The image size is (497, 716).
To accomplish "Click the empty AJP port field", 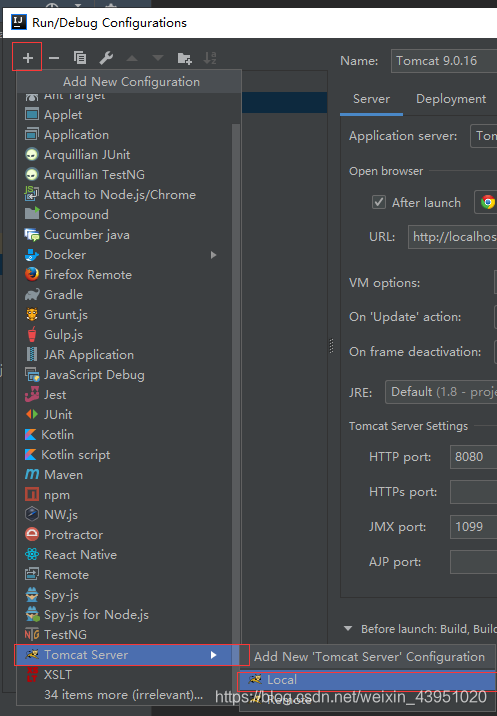I will [x=474, y=562].
